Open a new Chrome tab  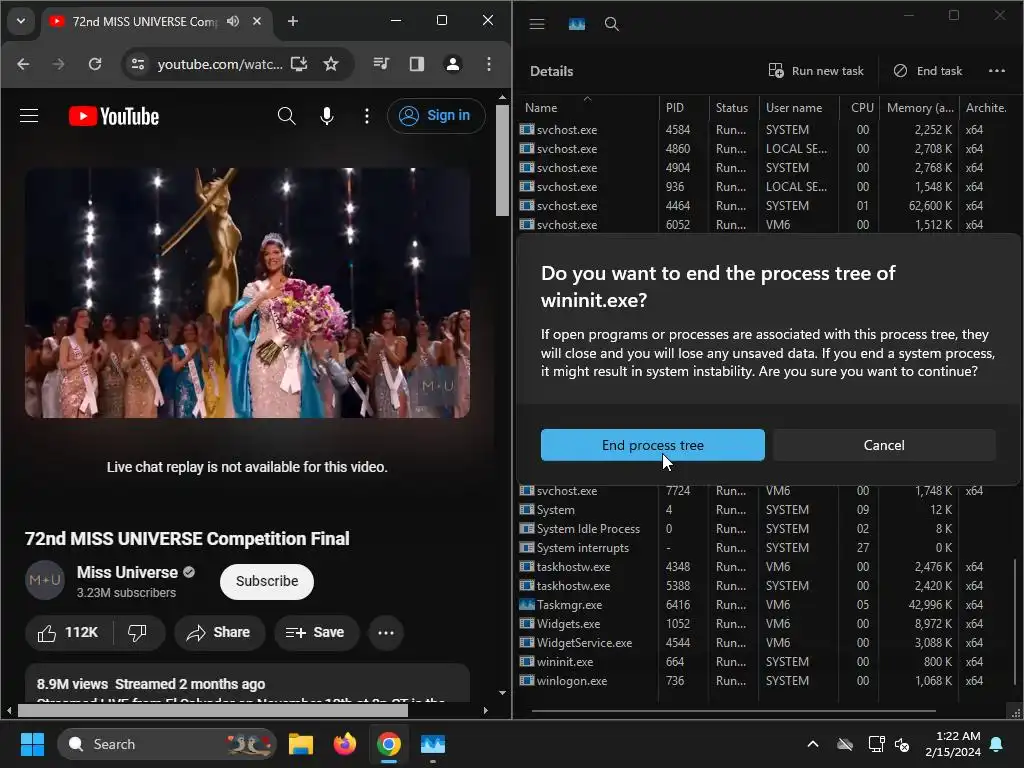click(293, 22)
